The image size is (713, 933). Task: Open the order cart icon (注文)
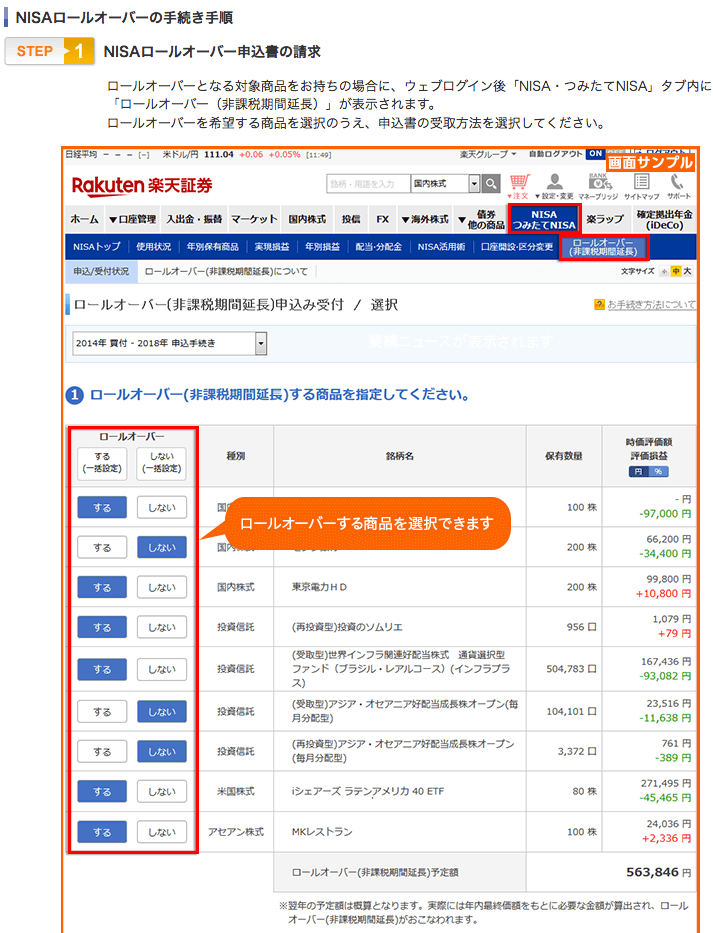(x=519, y=186)
